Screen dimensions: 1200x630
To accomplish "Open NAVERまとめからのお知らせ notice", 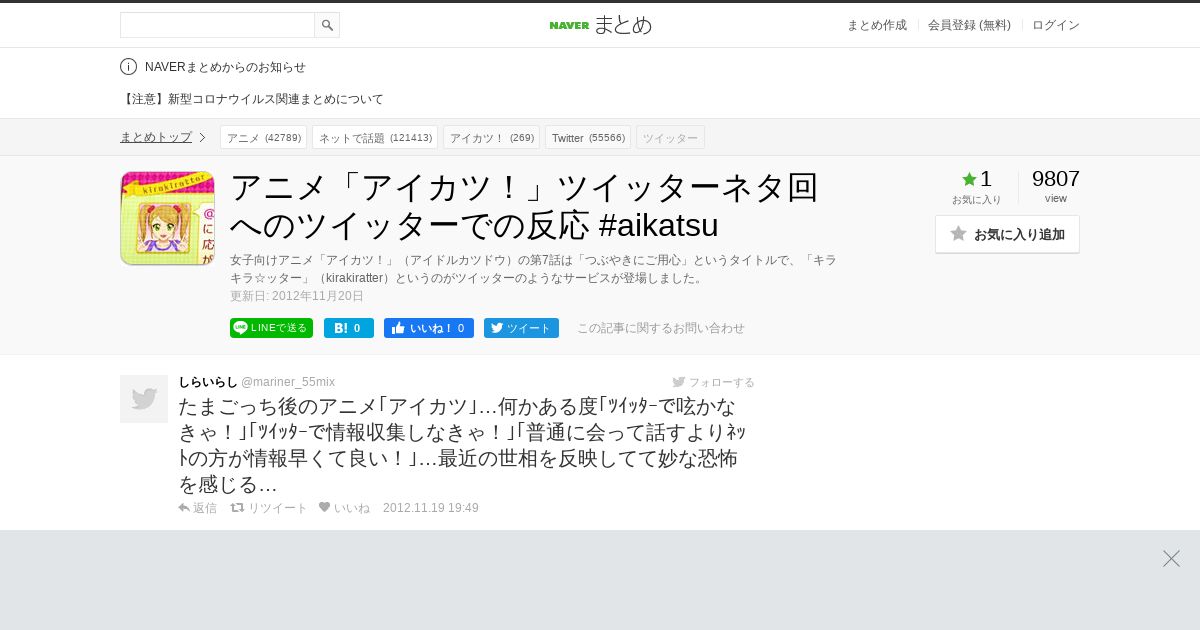I will point(225,67).
